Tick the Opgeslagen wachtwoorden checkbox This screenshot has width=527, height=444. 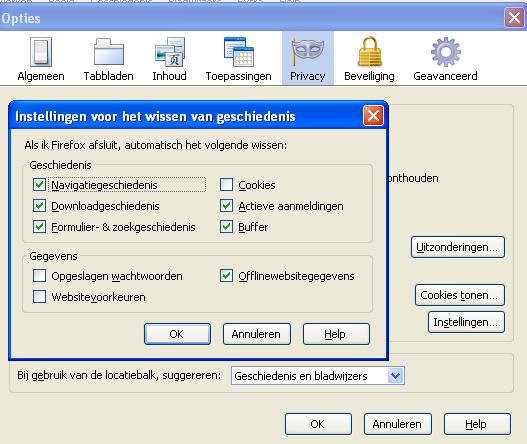39,276
